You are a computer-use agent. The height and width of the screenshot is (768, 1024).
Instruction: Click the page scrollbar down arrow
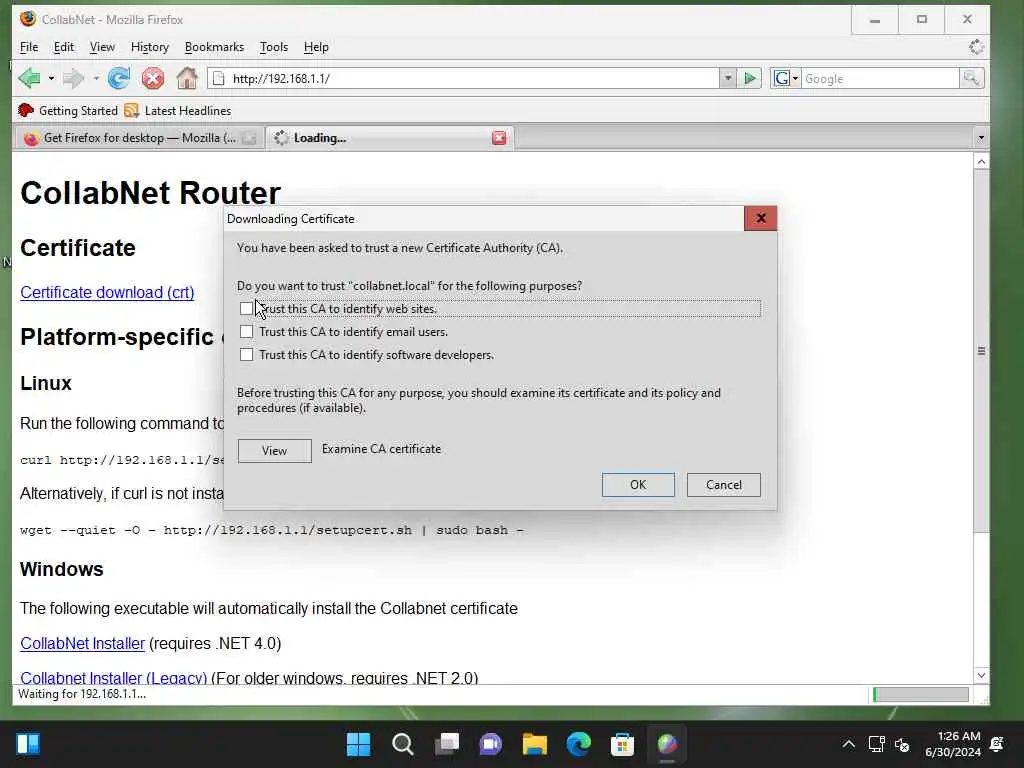pos(981,675)
